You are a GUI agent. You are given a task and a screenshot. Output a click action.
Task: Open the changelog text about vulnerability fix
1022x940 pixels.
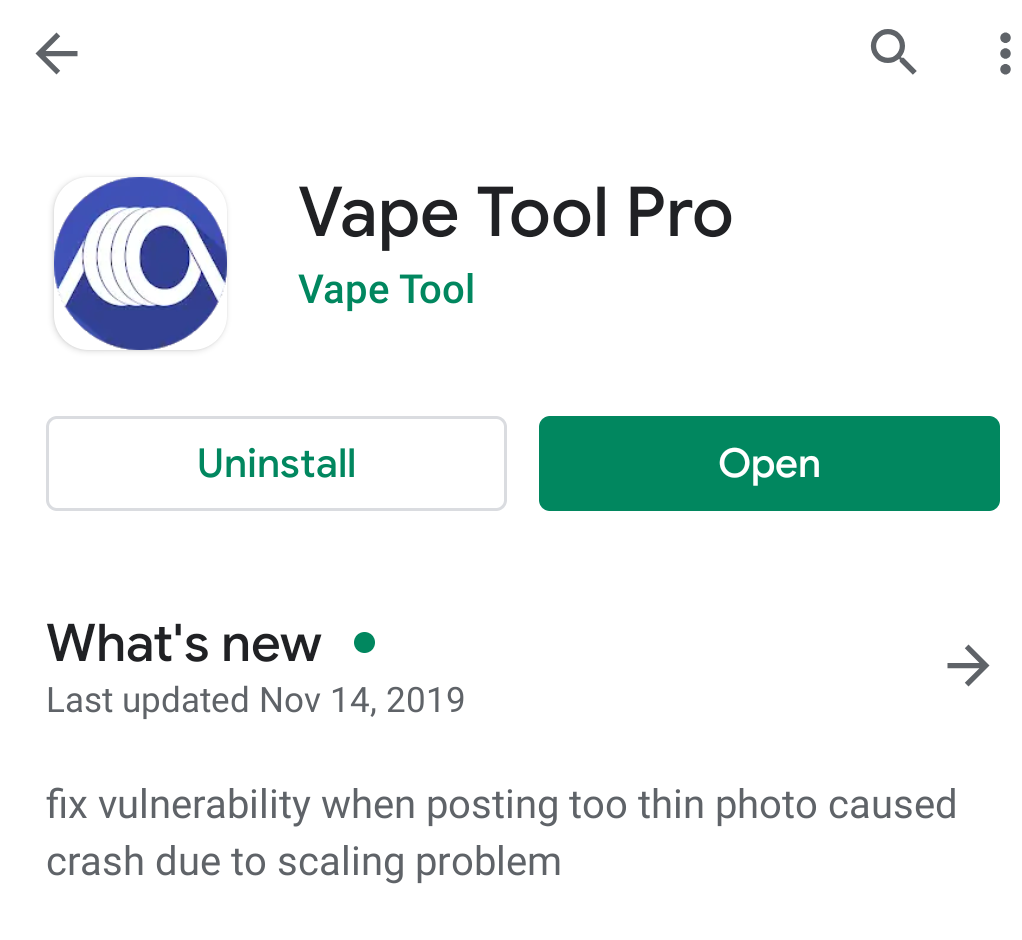pos(501,832)
